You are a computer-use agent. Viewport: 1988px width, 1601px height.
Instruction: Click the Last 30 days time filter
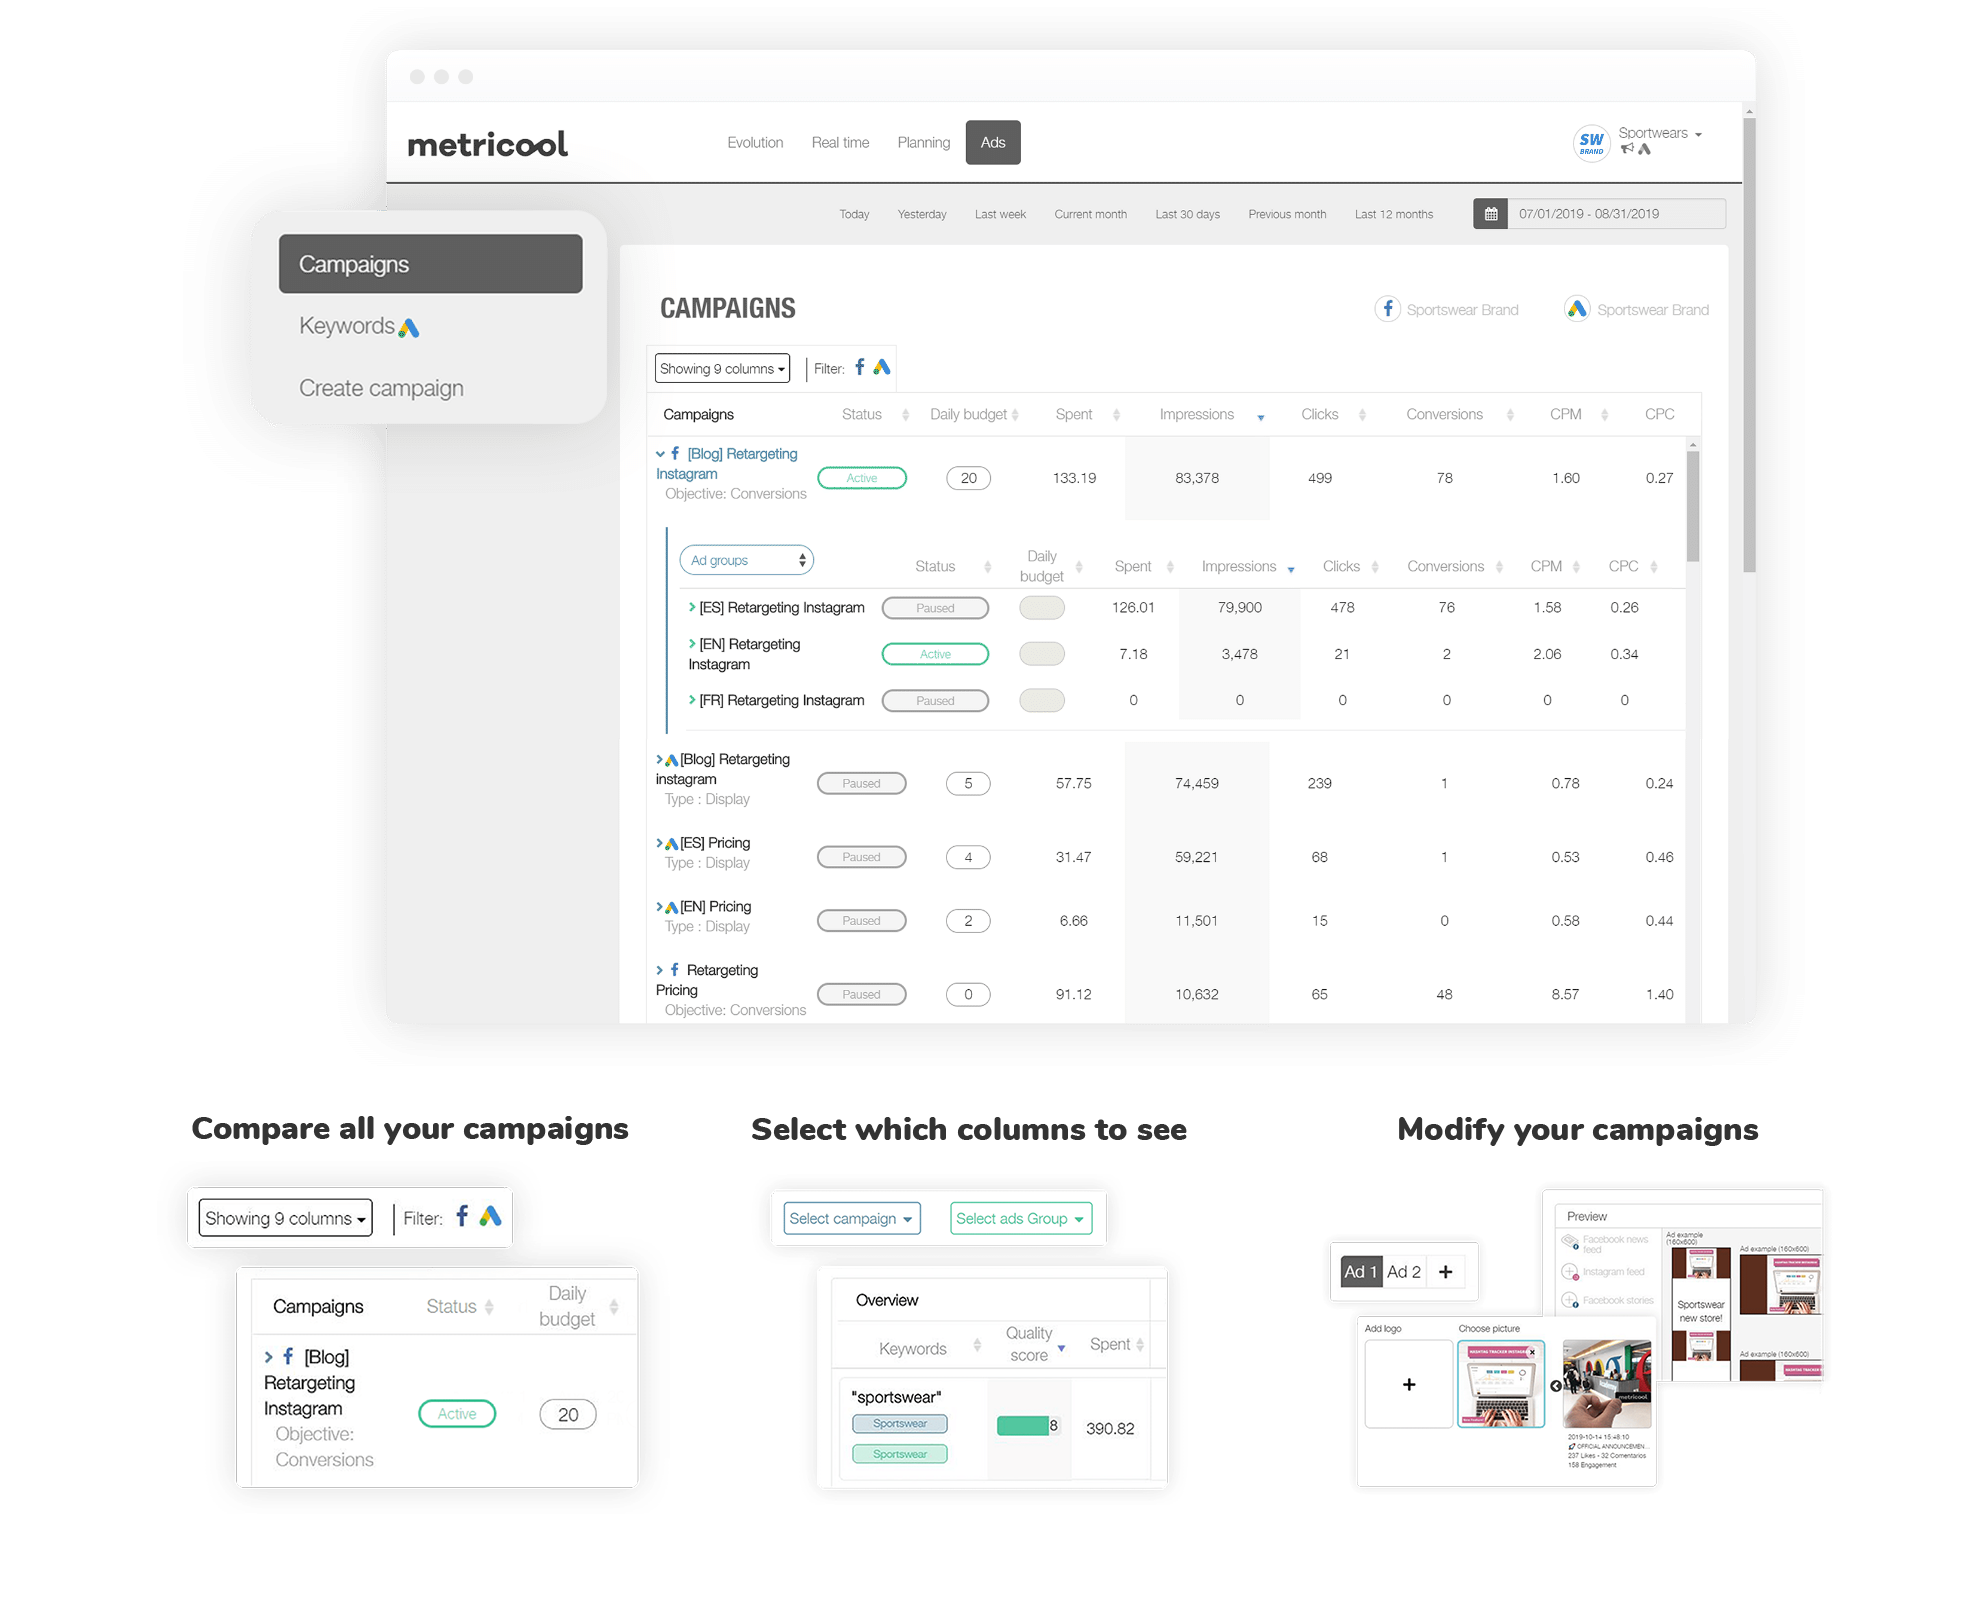click(1184, 216)
